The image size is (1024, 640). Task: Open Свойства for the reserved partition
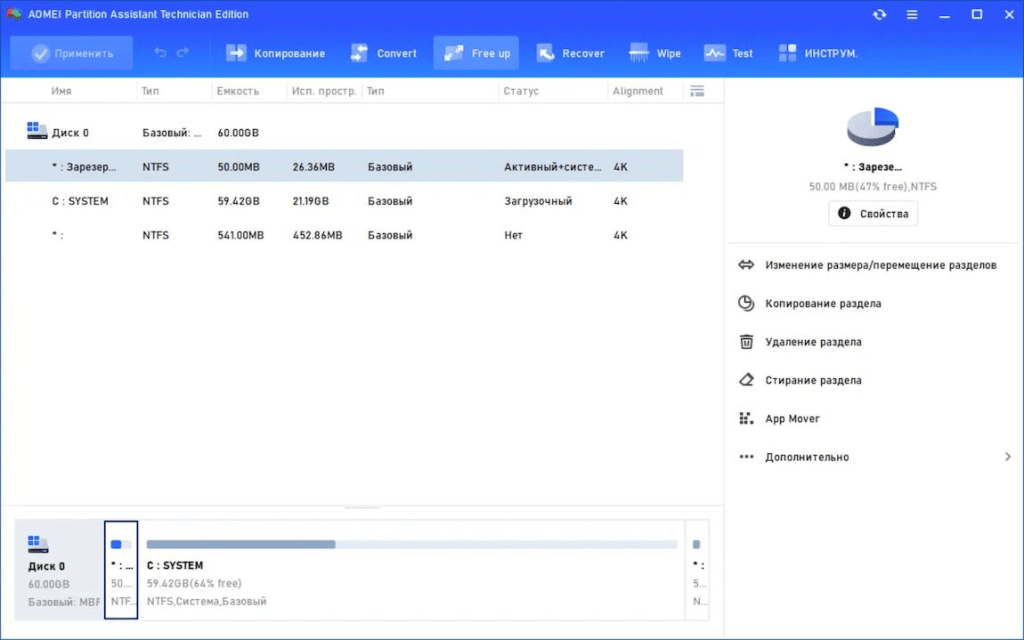point(872,213)
